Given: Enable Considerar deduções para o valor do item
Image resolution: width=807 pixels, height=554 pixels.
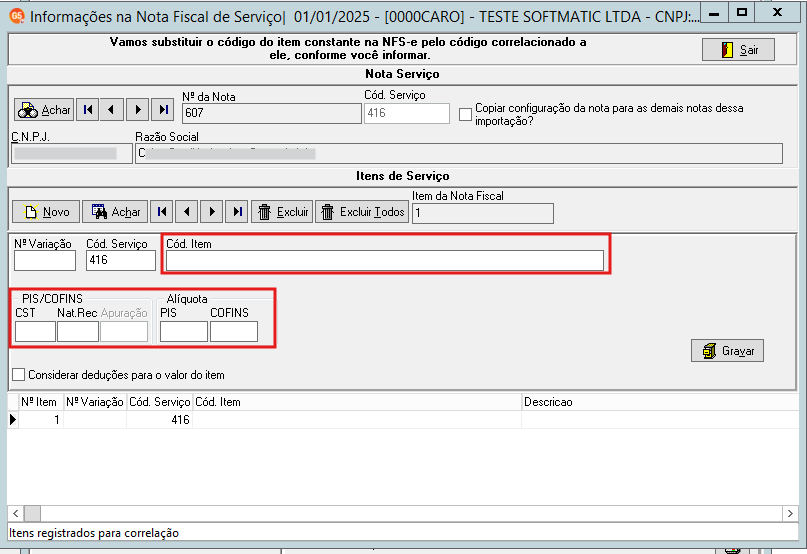Looking at the screenshot, I should click(x=19, y=375).
